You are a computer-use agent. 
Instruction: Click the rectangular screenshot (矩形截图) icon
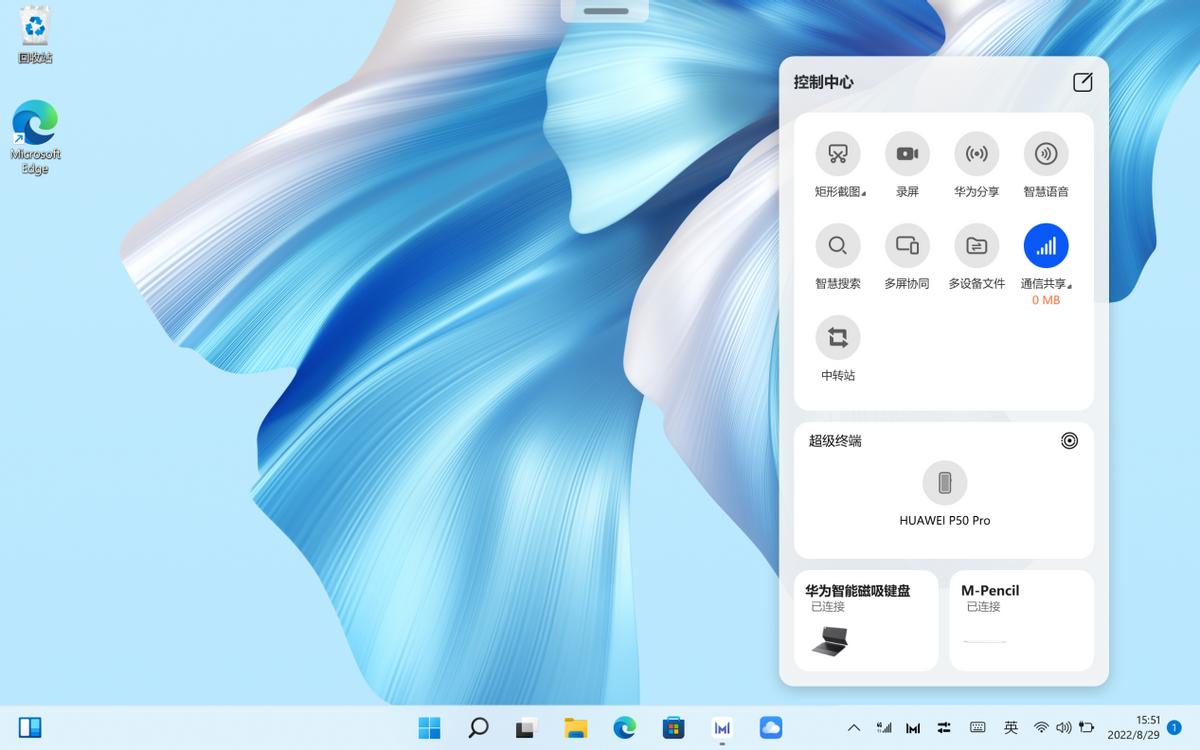click(837, 154)
